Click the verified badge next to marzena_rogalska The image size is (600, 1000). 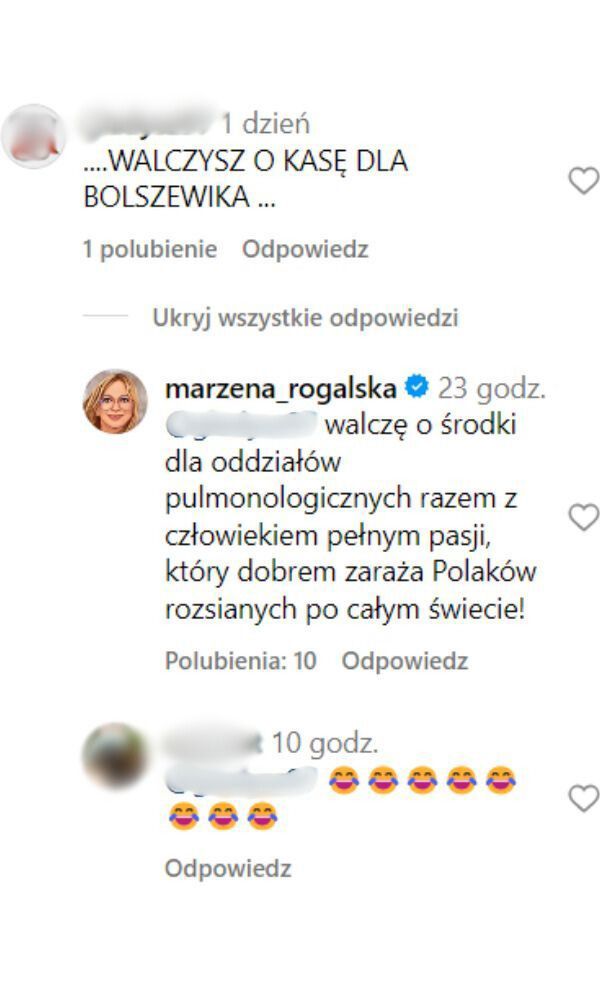pos(417,386)
